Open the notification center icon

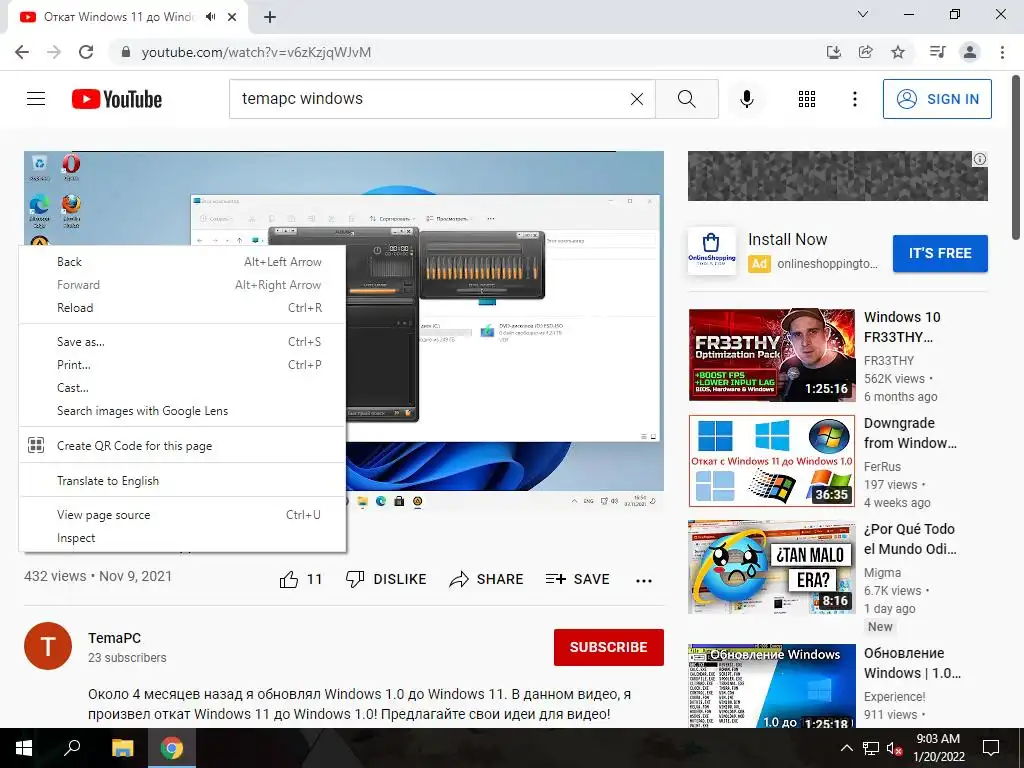click(991, 748)
